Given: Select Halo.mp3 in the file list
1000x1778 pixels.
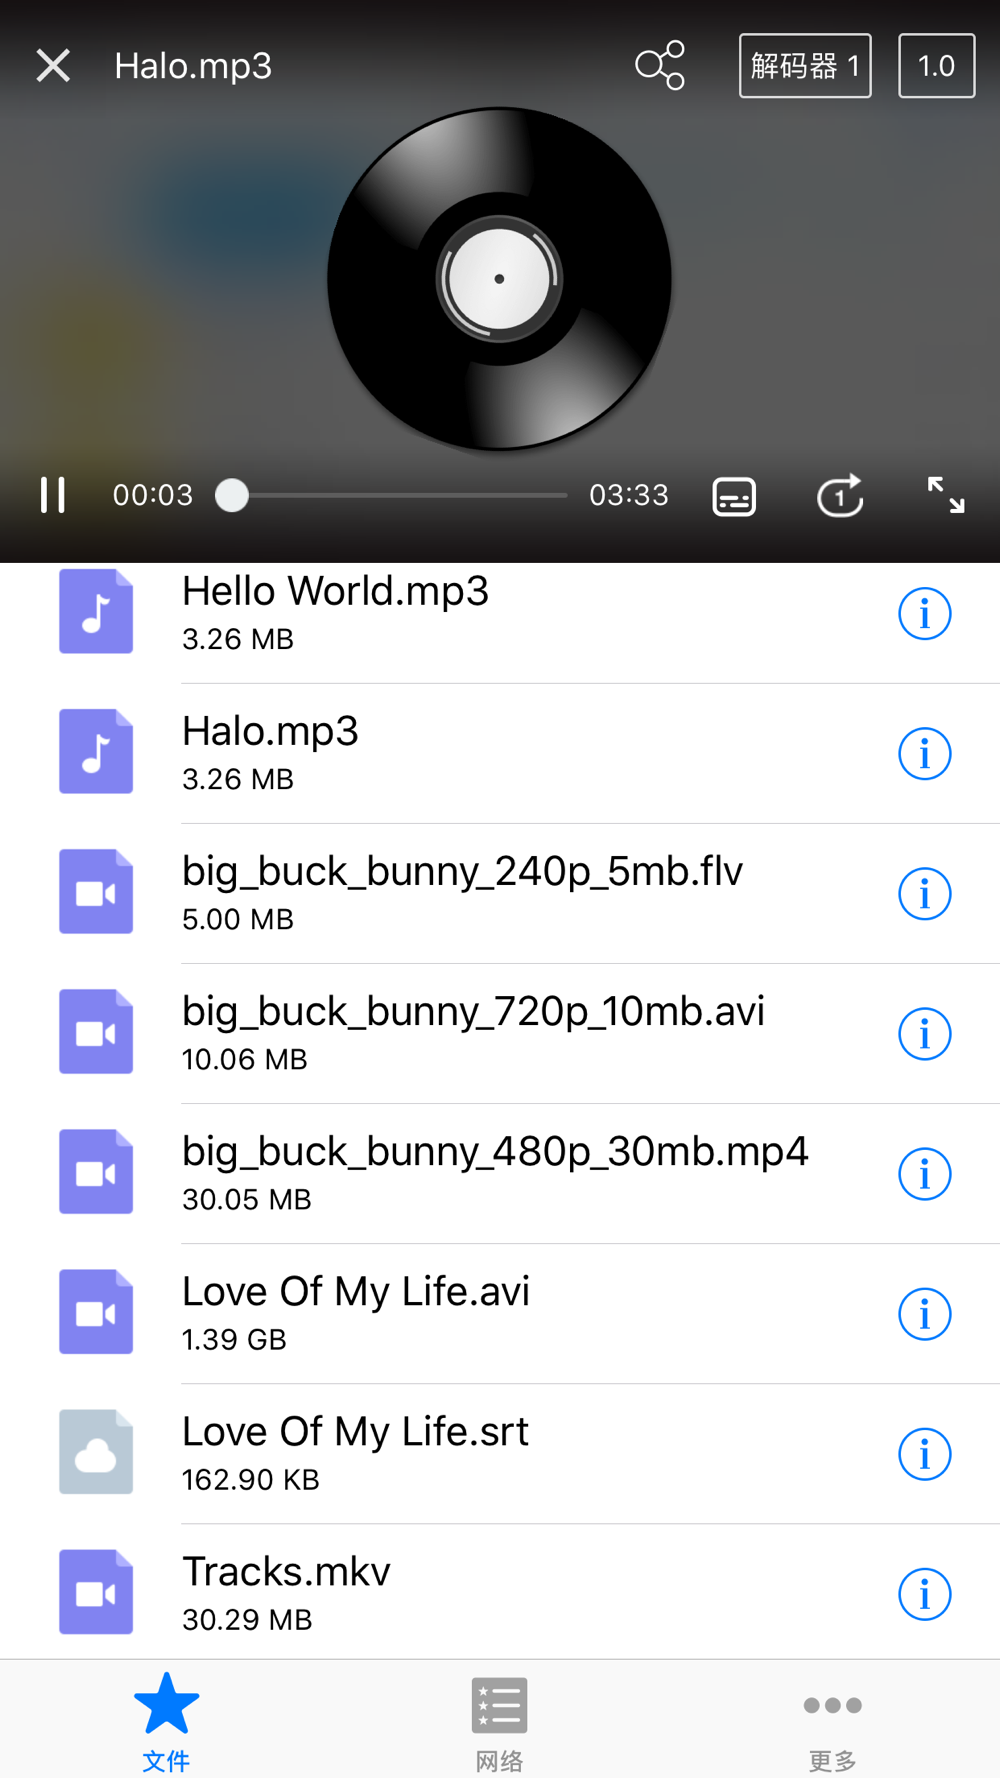Looking at the screenshot, I should [500, 754].
